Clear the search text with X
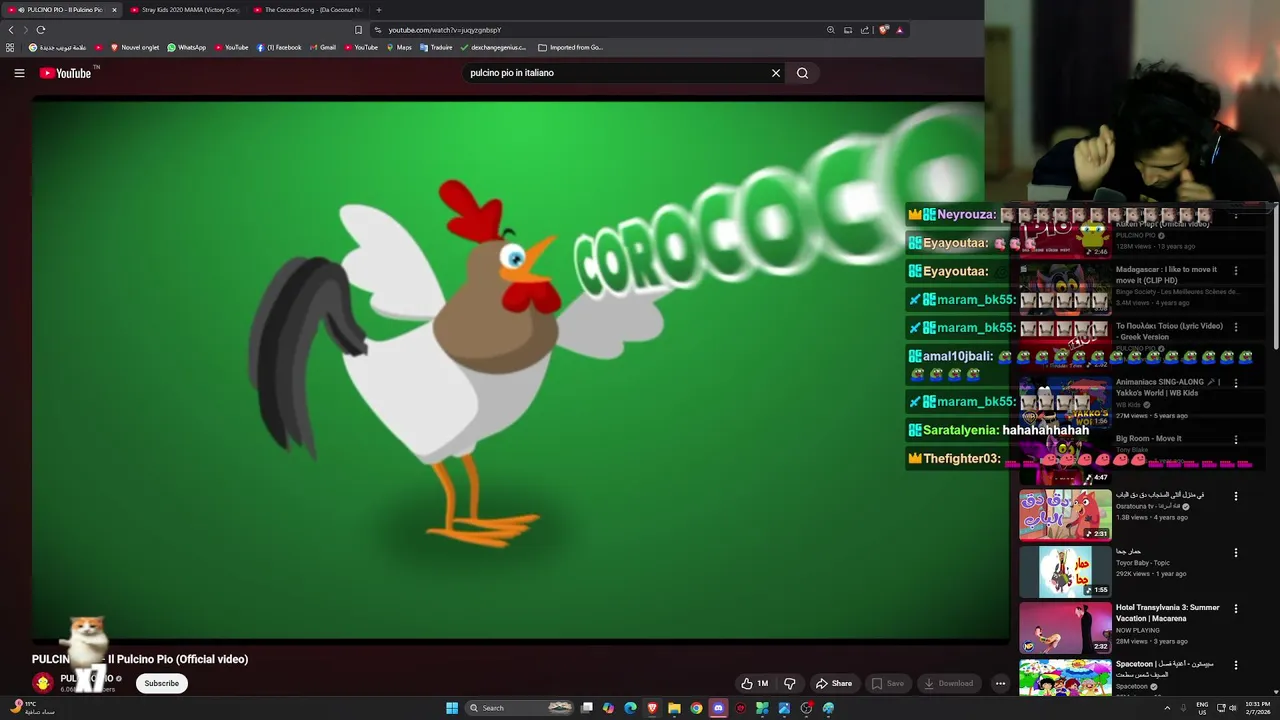This screenshot has height=720, width=1280. tap(775, 73)
